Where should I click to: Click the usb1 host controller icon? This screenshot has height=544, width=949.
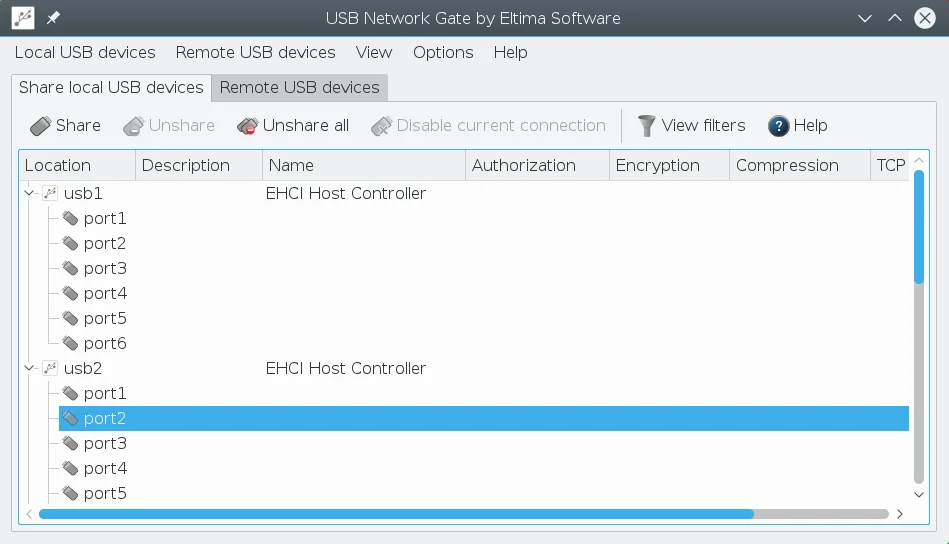point(50,193)
